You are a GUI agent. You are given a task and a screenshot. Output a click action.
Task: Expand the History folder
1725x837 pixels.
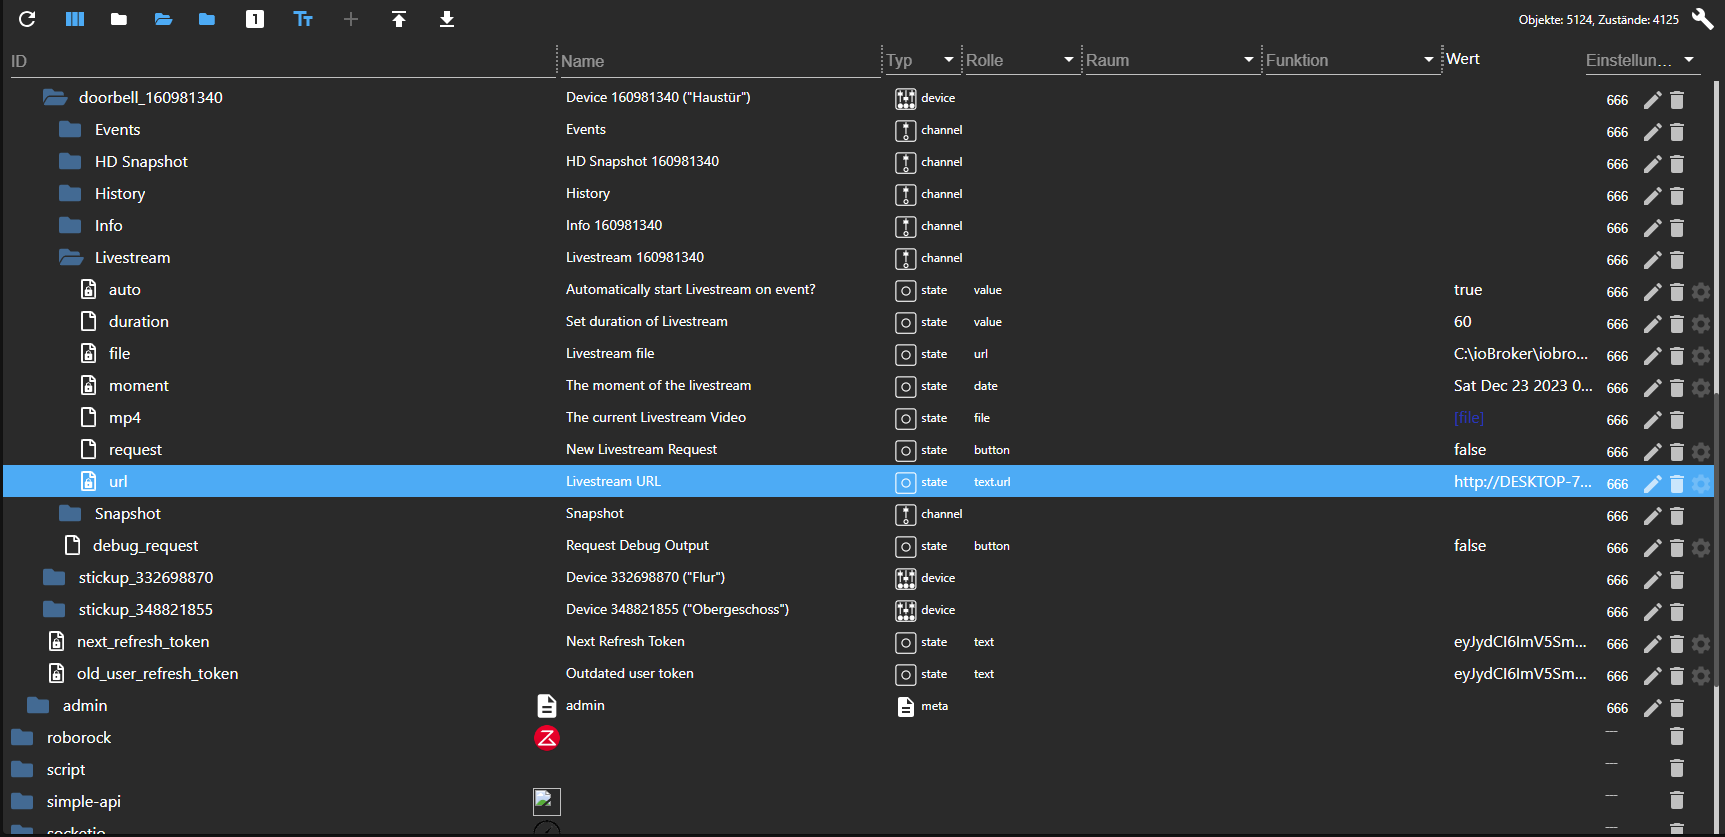click(x=70, y=194)
